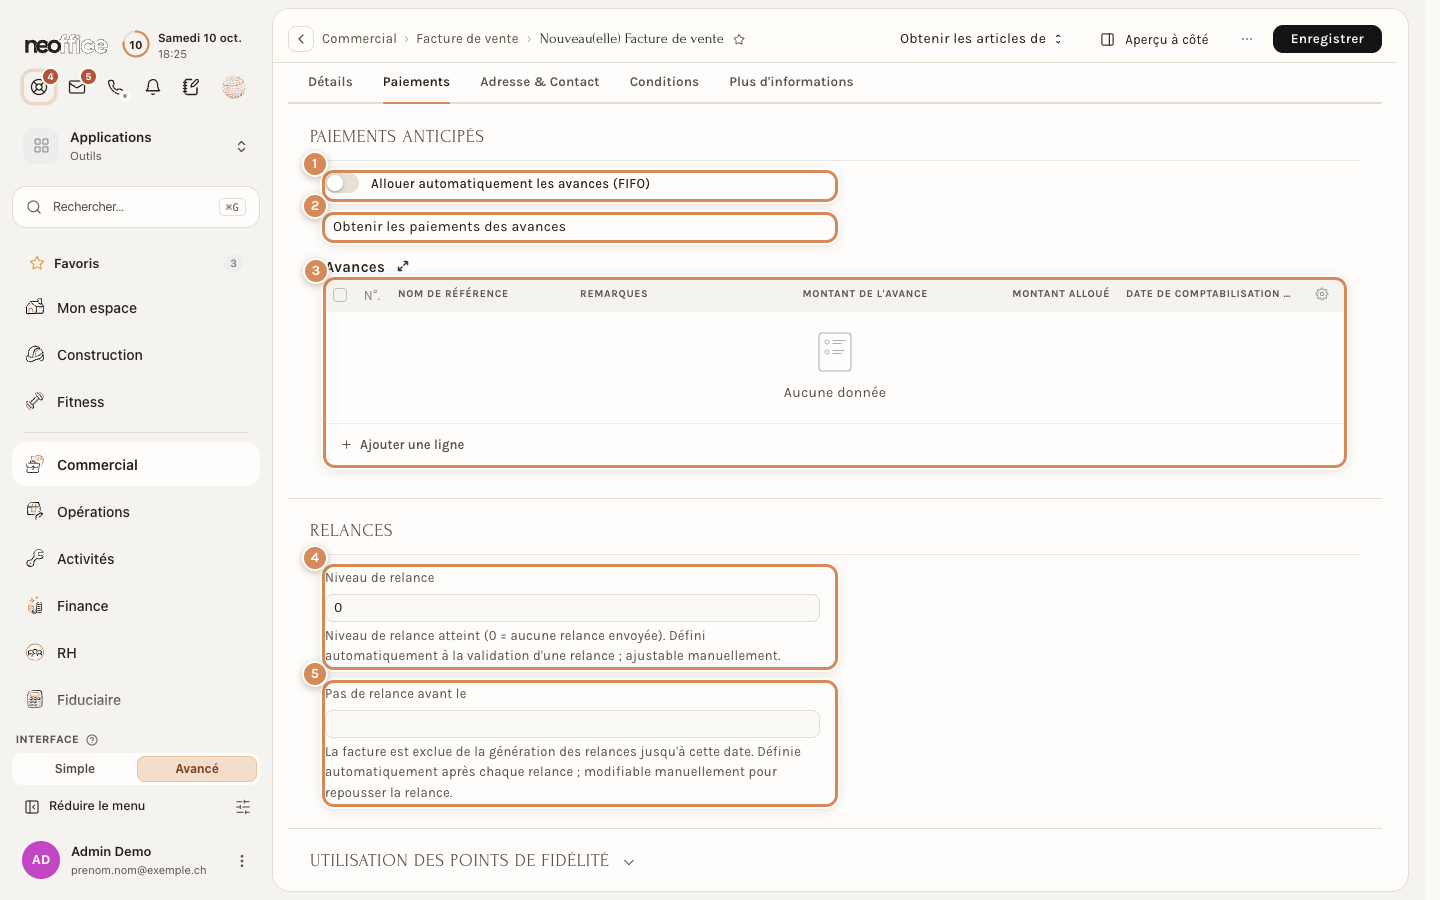Open the Construction module

(x=136, y=355)
